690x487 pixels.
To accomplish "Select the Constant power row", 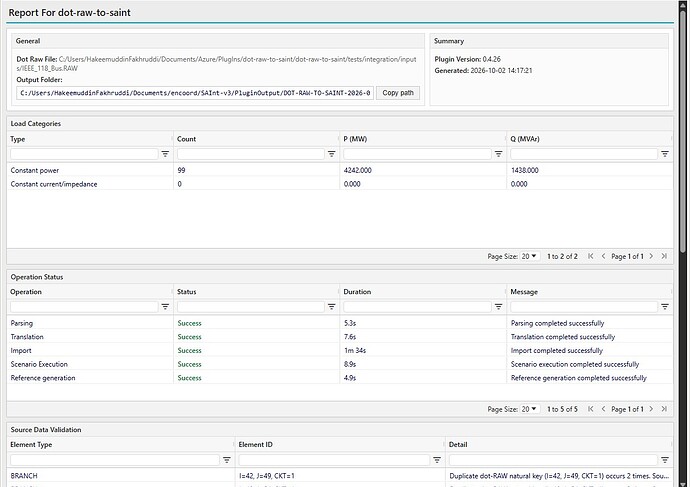I will point(340,170).
